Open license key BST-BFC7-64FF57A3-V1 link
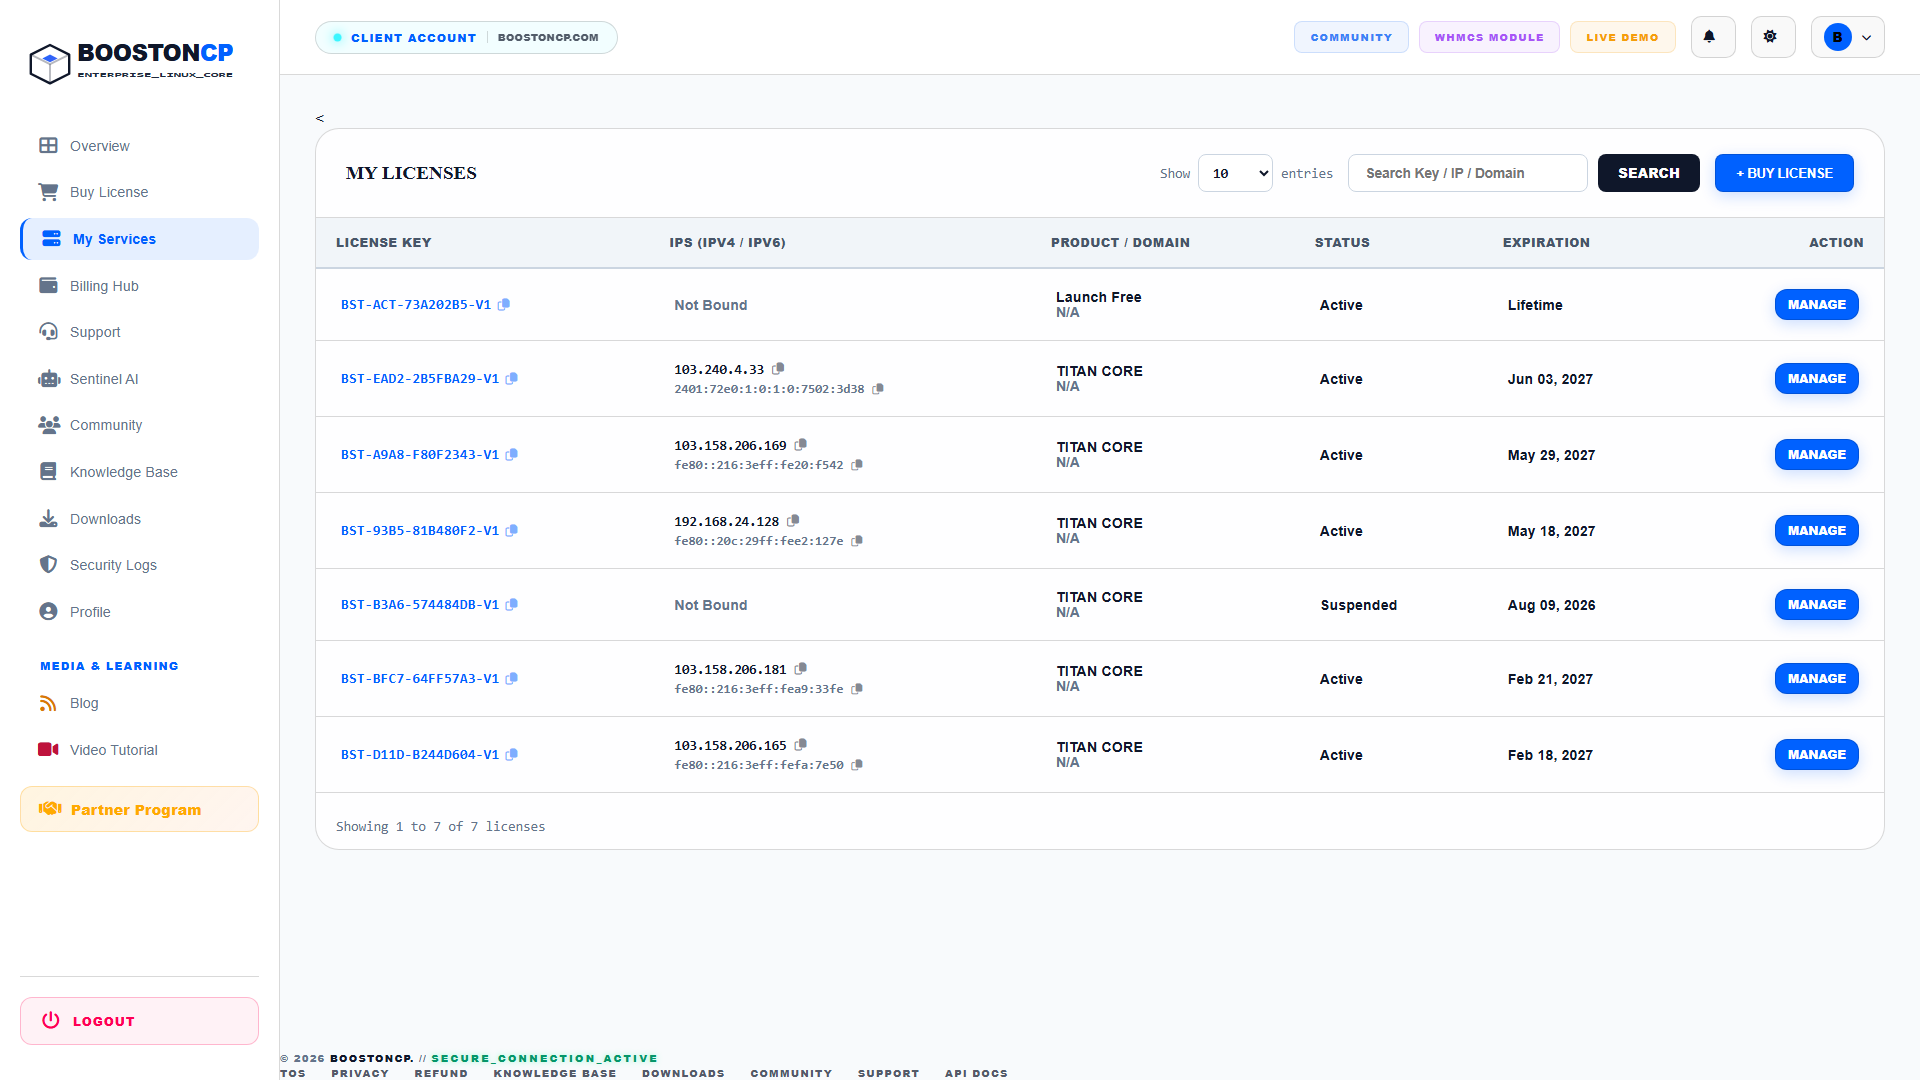The width and height of the screenshot is (1920, 1080). 420,679
